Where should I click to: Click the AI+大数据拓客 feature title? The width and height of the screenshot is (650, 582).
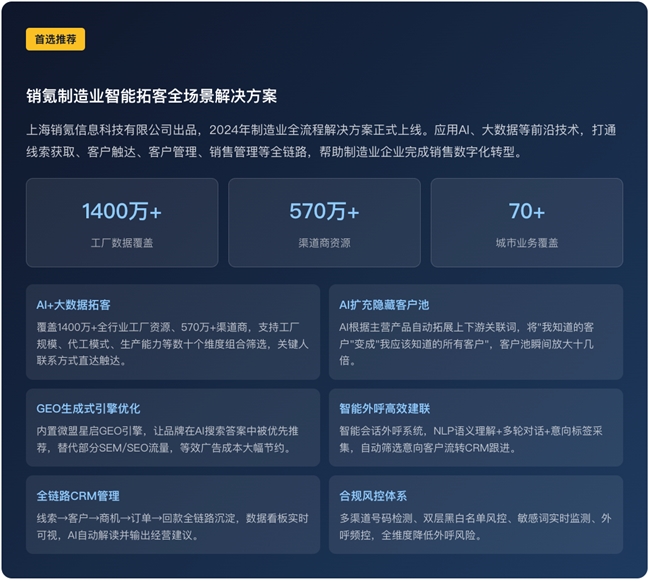tap(73, 305)
